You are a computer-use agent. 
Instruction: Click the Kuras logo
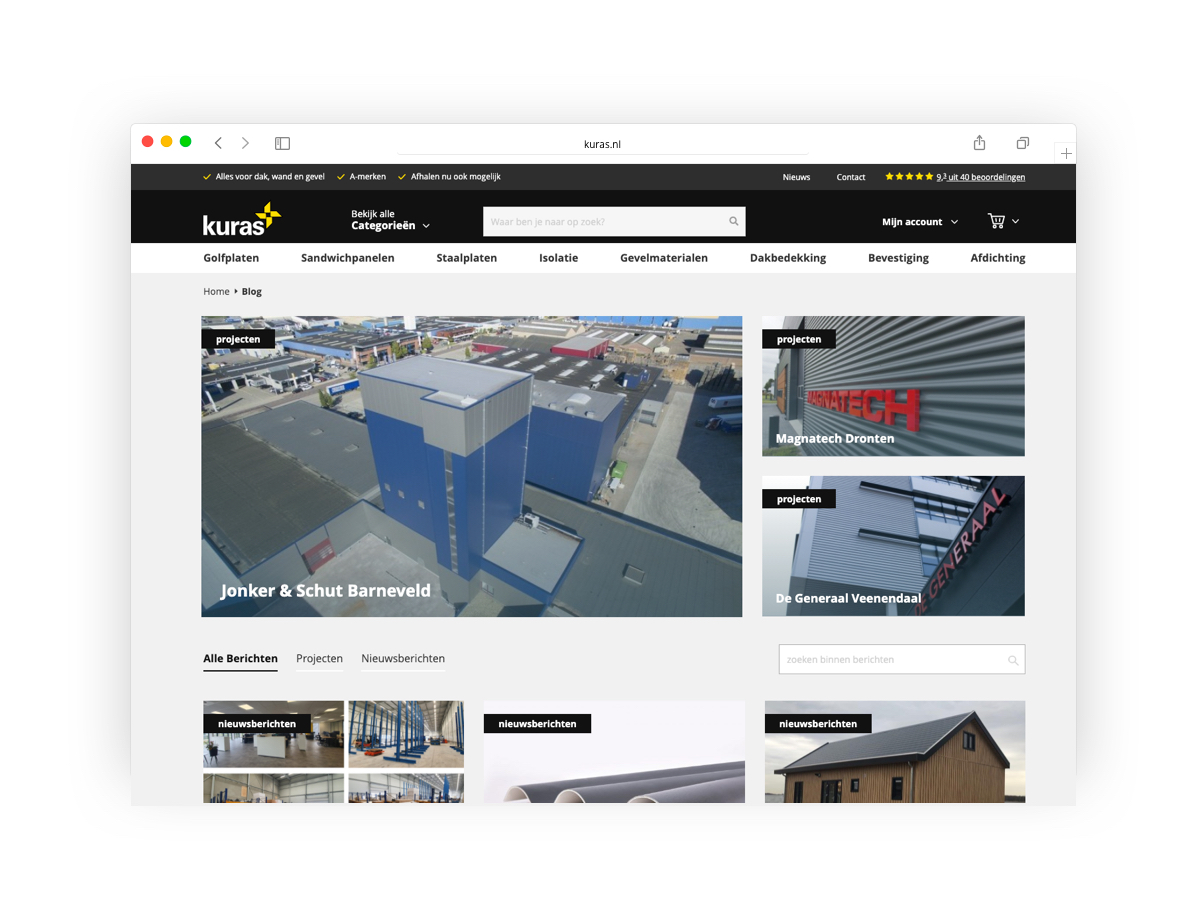241,219
